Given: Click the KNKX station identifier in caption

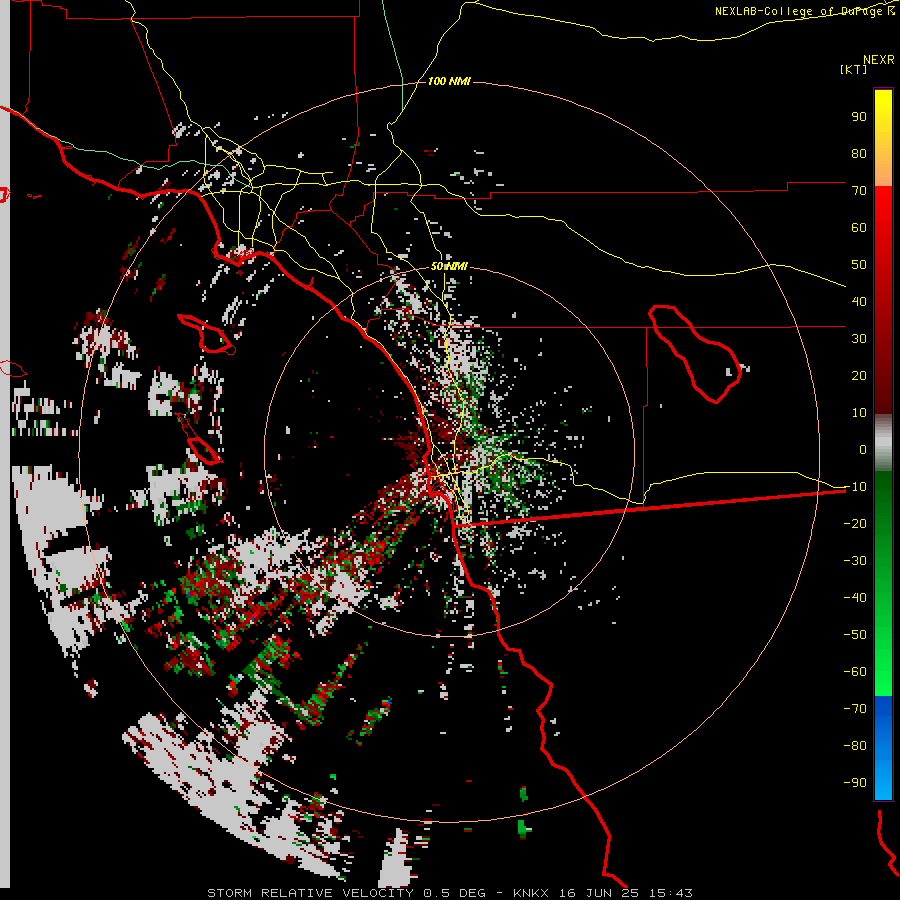Looking at the screenshot, I should (531, 893).
